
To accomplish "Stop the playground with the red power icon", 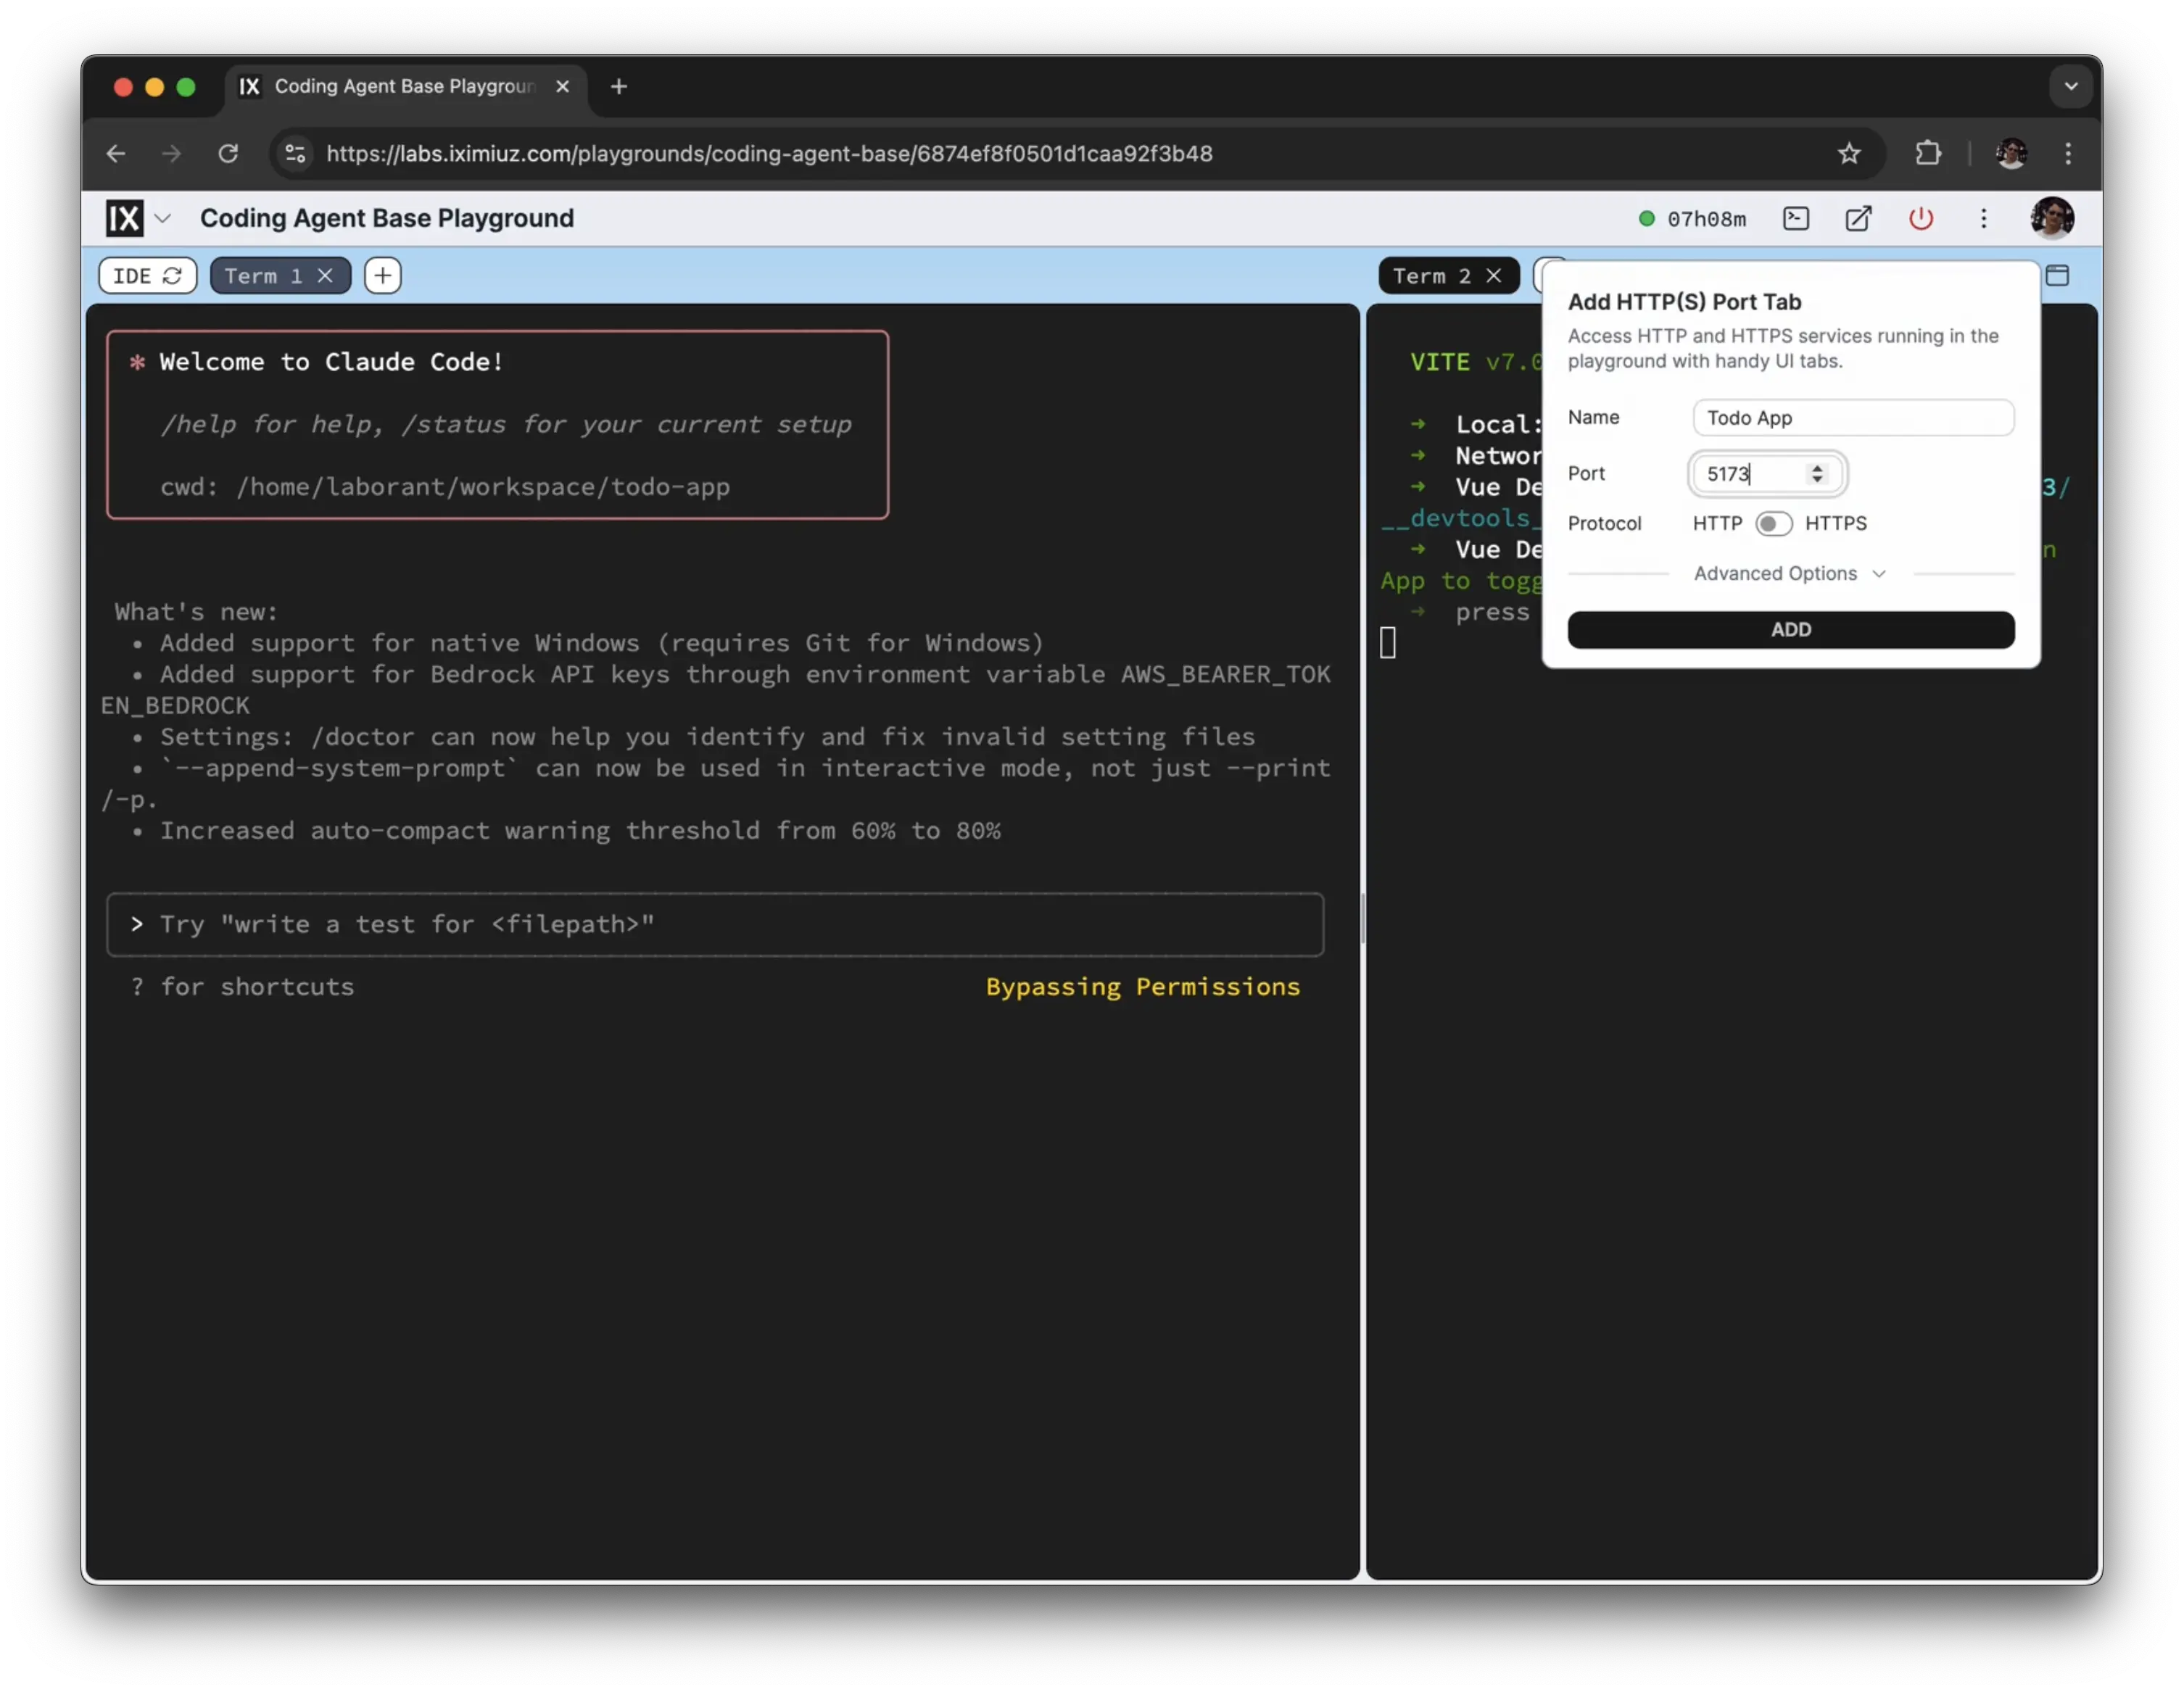I will pos(1921,218).
